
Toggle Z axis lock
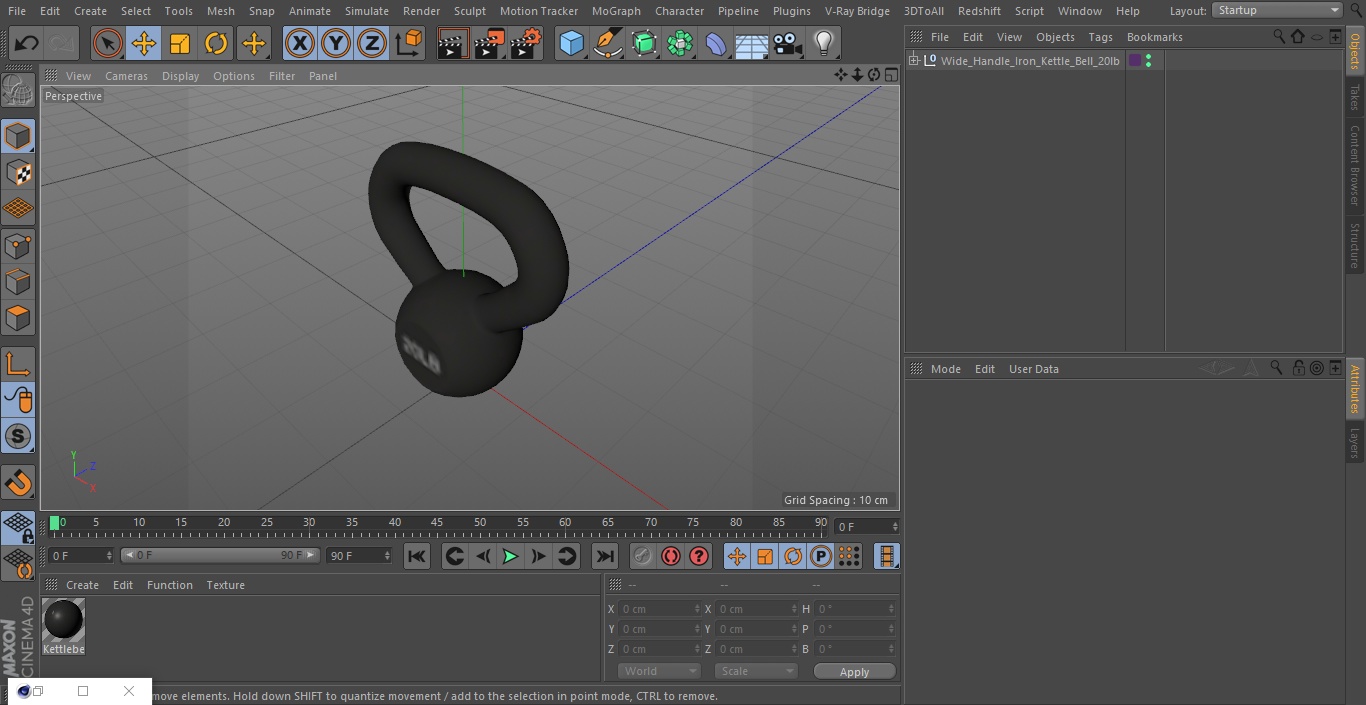click(372, 43)
